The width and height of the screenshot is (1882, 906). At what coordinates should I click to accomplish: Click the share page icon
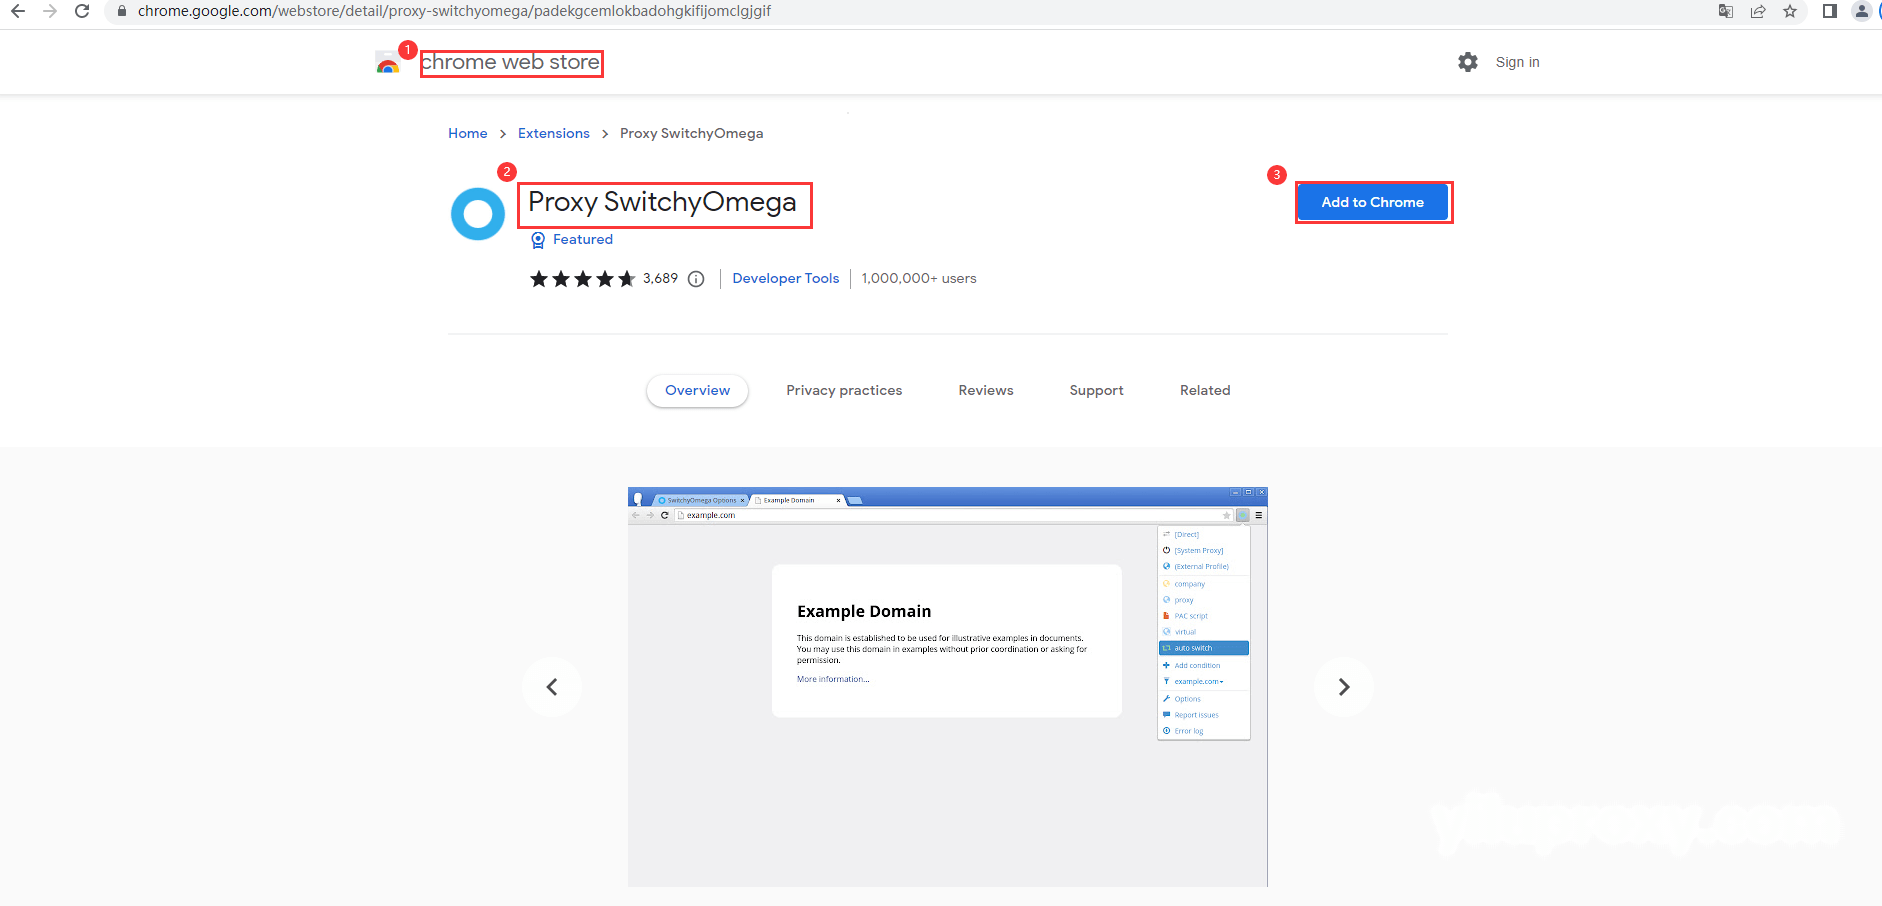pos(1758,11)
